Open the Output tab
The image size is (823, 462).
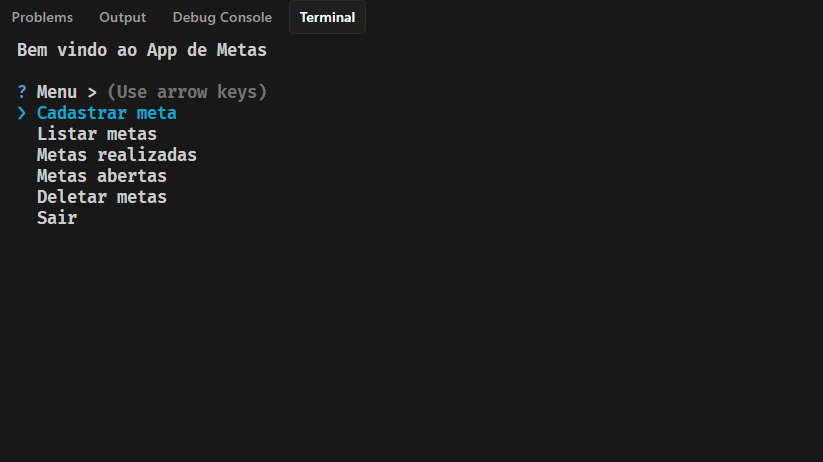click(x=122, y=17)
